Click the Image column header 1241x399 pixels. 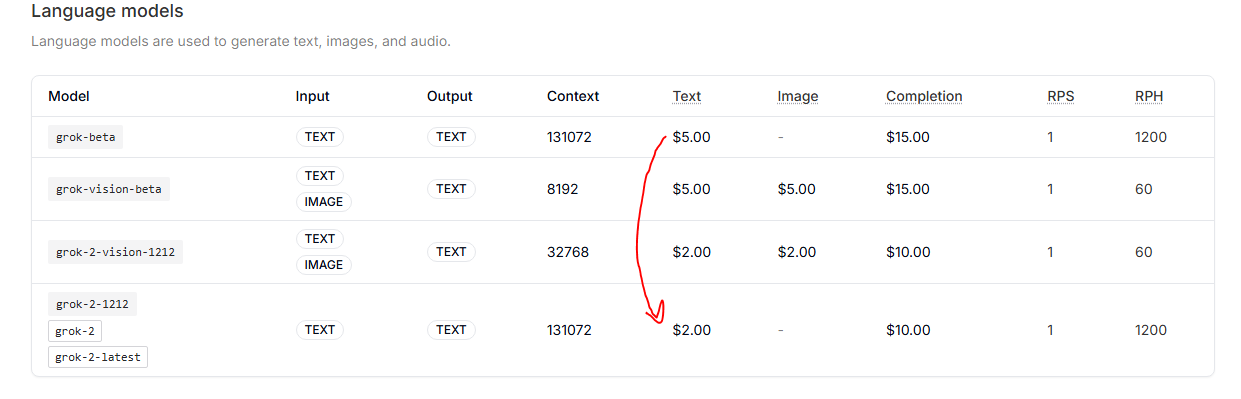798,97
